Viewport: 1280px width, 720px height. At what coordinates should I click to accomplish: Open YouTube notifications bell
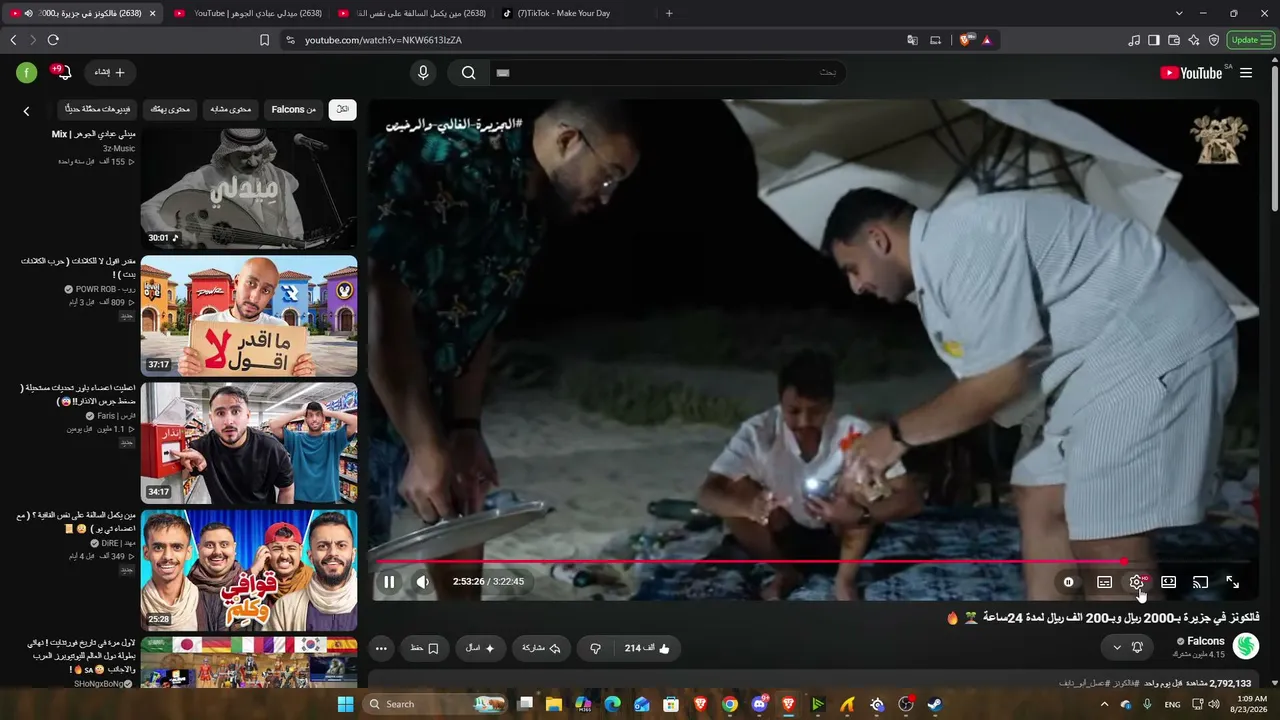click(62, 72)
